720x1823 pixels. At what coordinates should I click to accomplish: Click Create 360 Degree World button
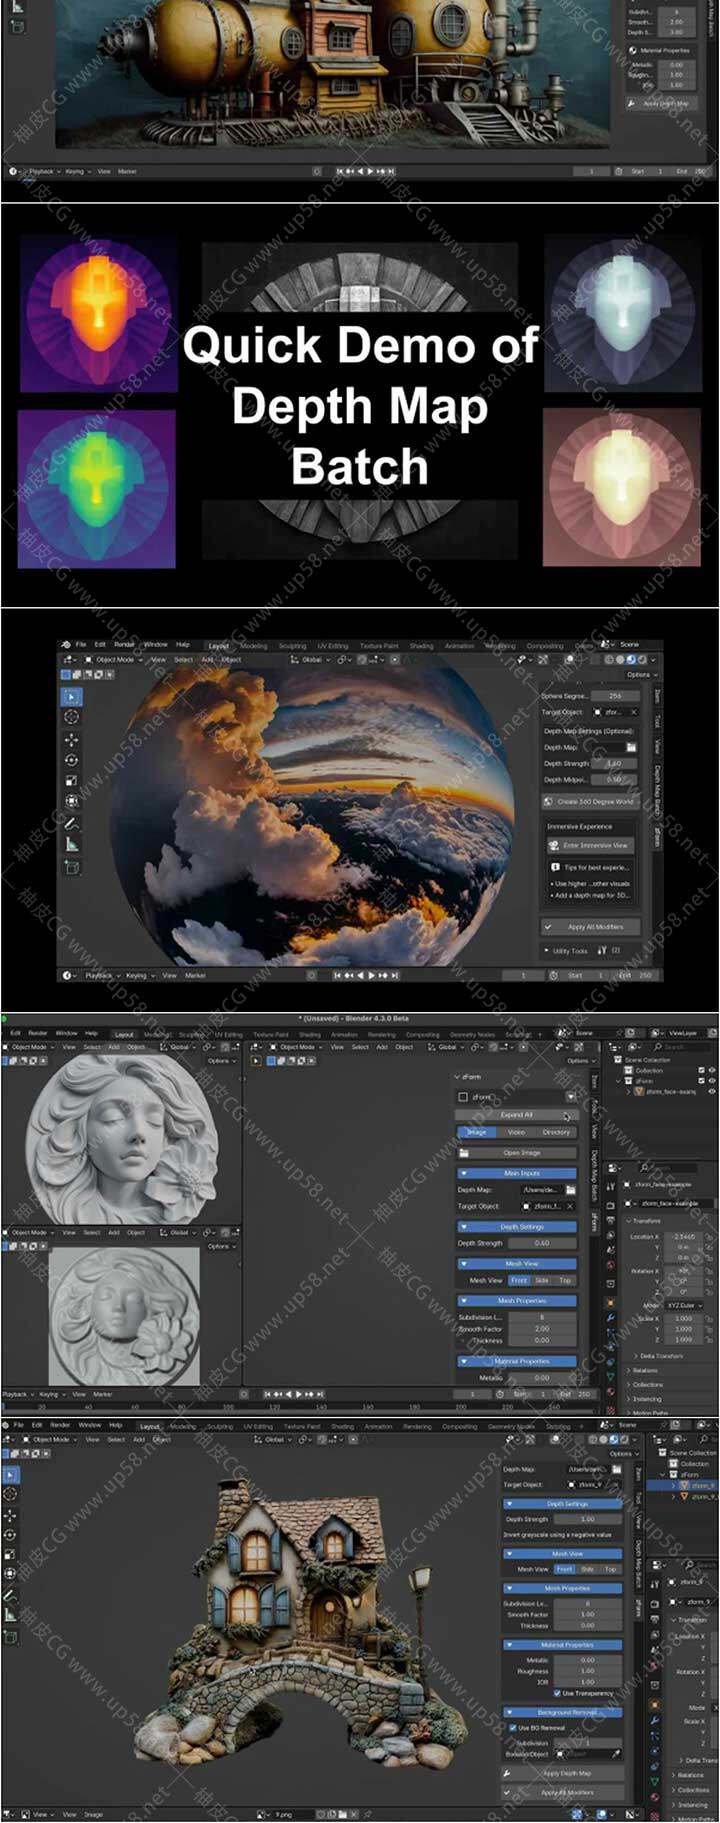[x=590, y=801]
